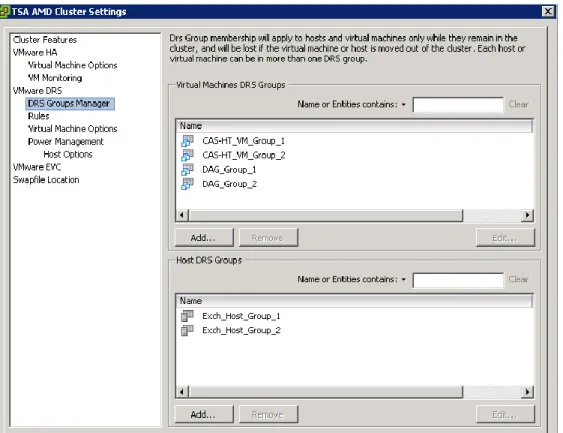This screenshot has height=433, width=563.
Task: Open Virtual Machine Options under VMware DRS
Action: (x=73, y=129)
